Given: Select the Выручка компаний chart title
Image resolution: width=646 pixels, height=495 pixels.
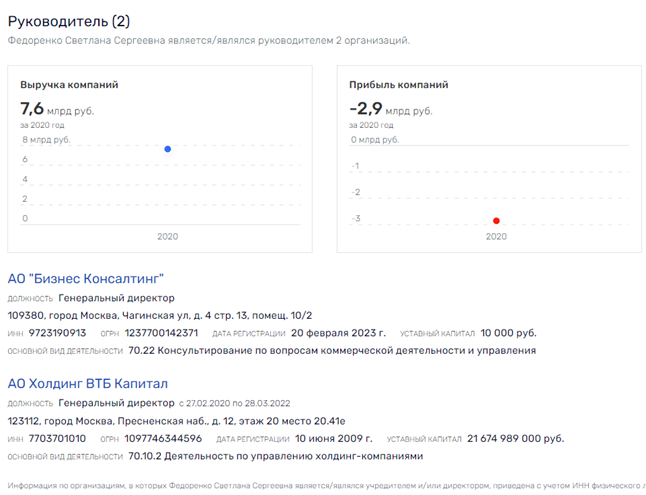Looking at the screenshot, I should (69, 85).
